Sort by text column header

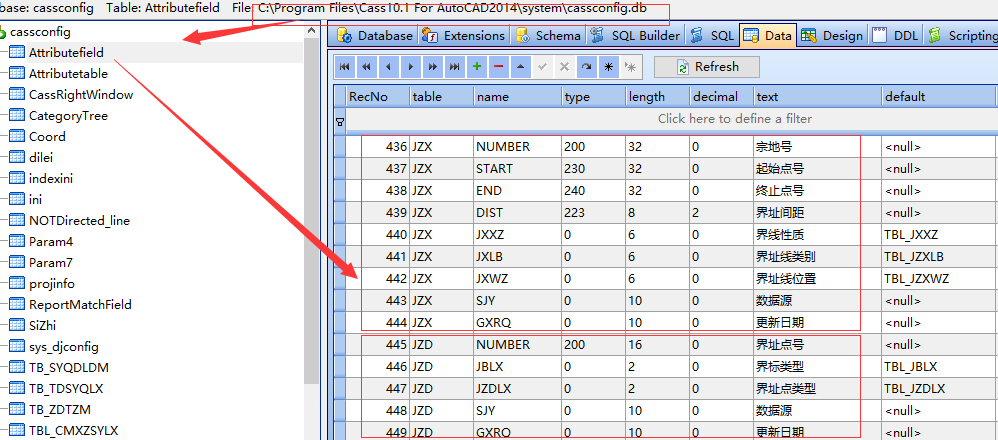(818, 97)
